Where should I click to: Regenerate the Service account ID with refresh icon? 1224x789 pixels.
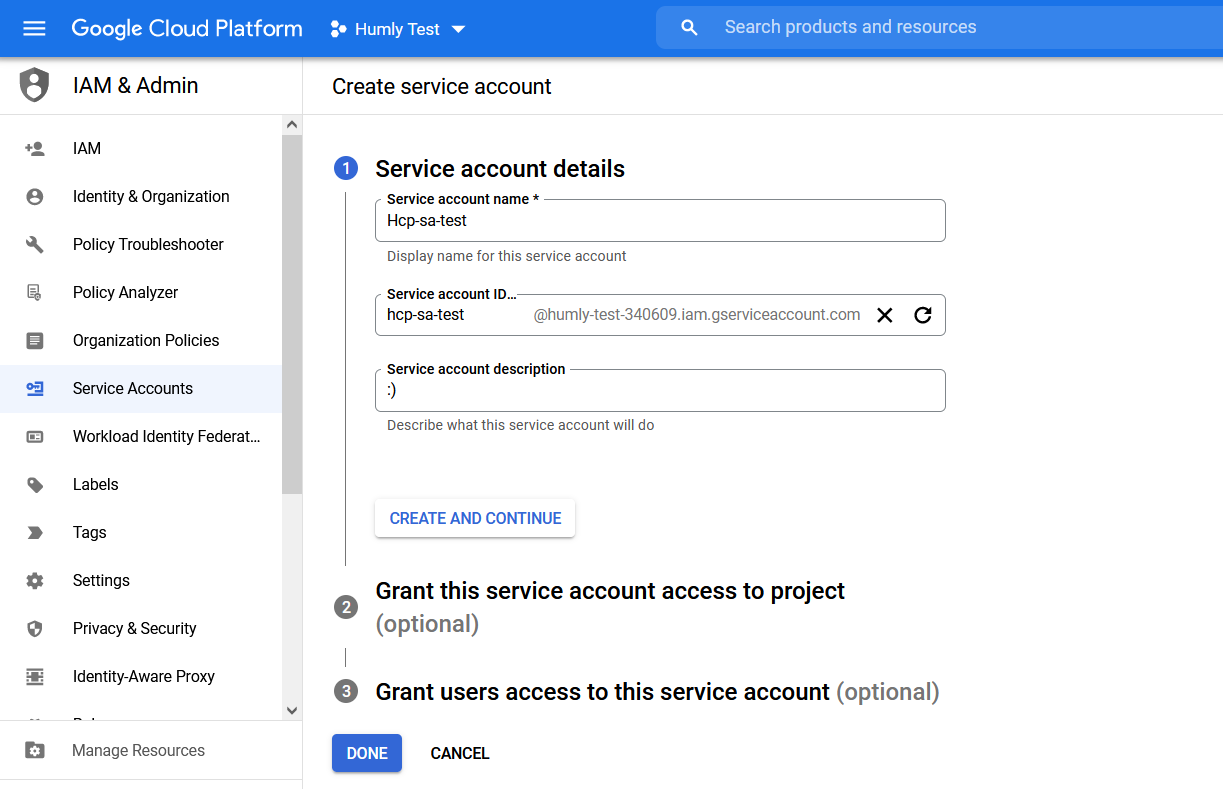tap(921, 314)
